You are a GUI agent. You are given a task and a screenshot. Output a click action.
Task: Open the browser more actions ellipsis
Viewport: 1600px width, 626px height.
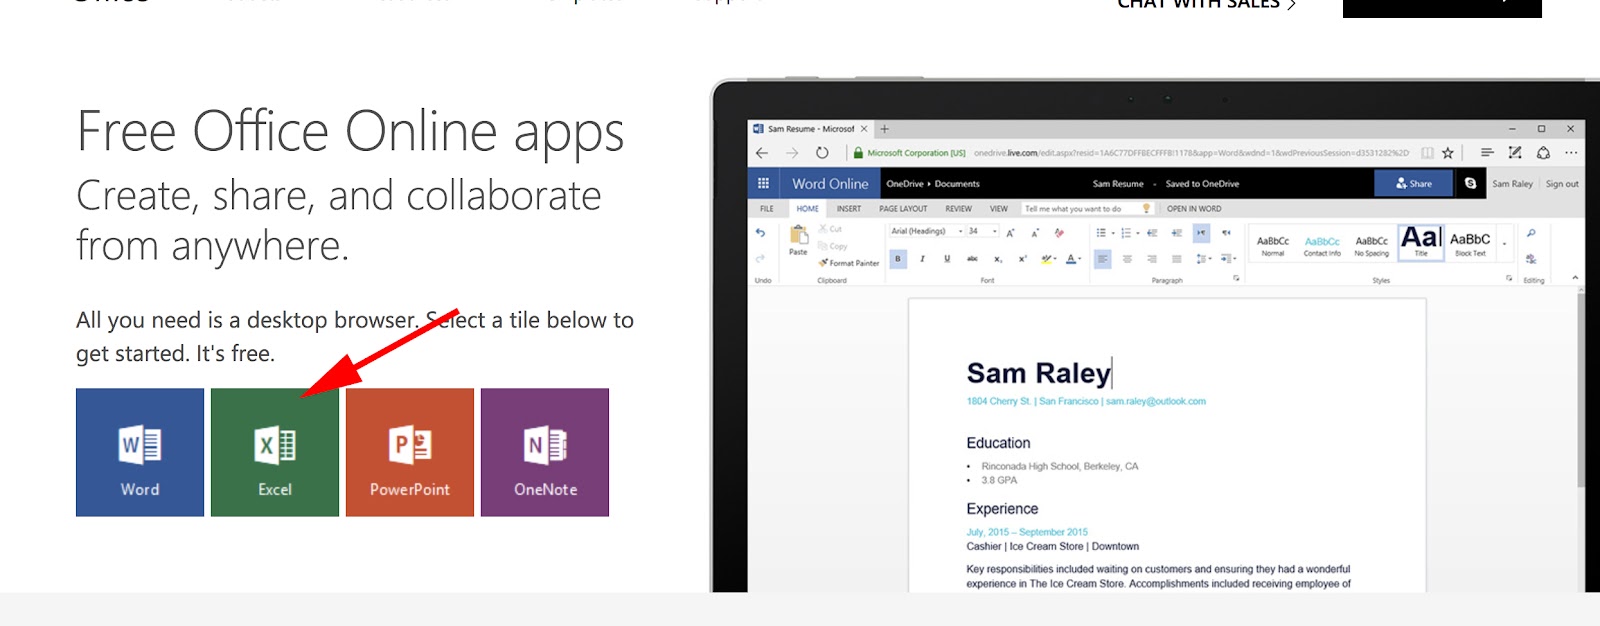1571,153
